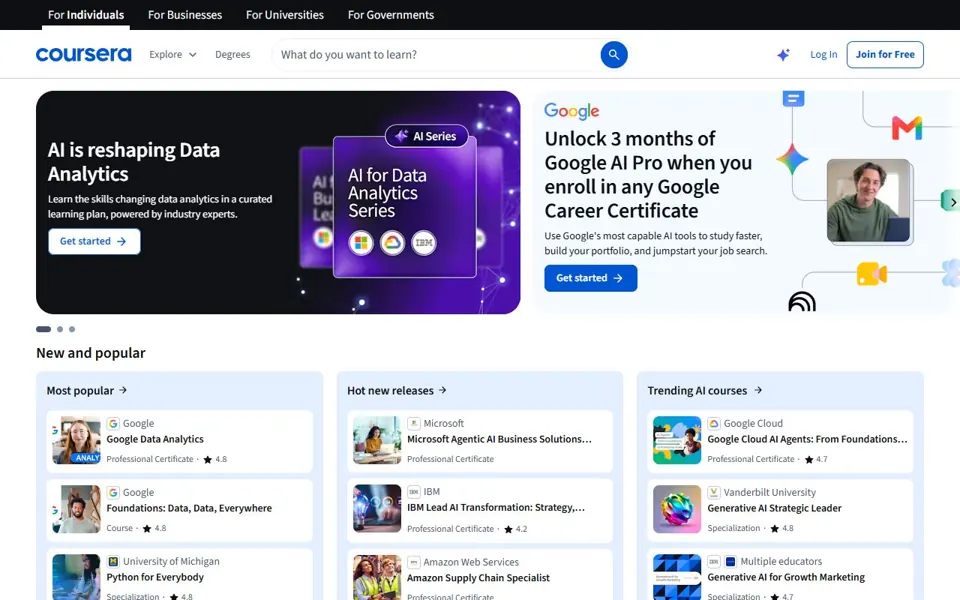Click the IBM logo in AI Series card
960x600 pixels.
pyautogui.click(x=424, y=243)
